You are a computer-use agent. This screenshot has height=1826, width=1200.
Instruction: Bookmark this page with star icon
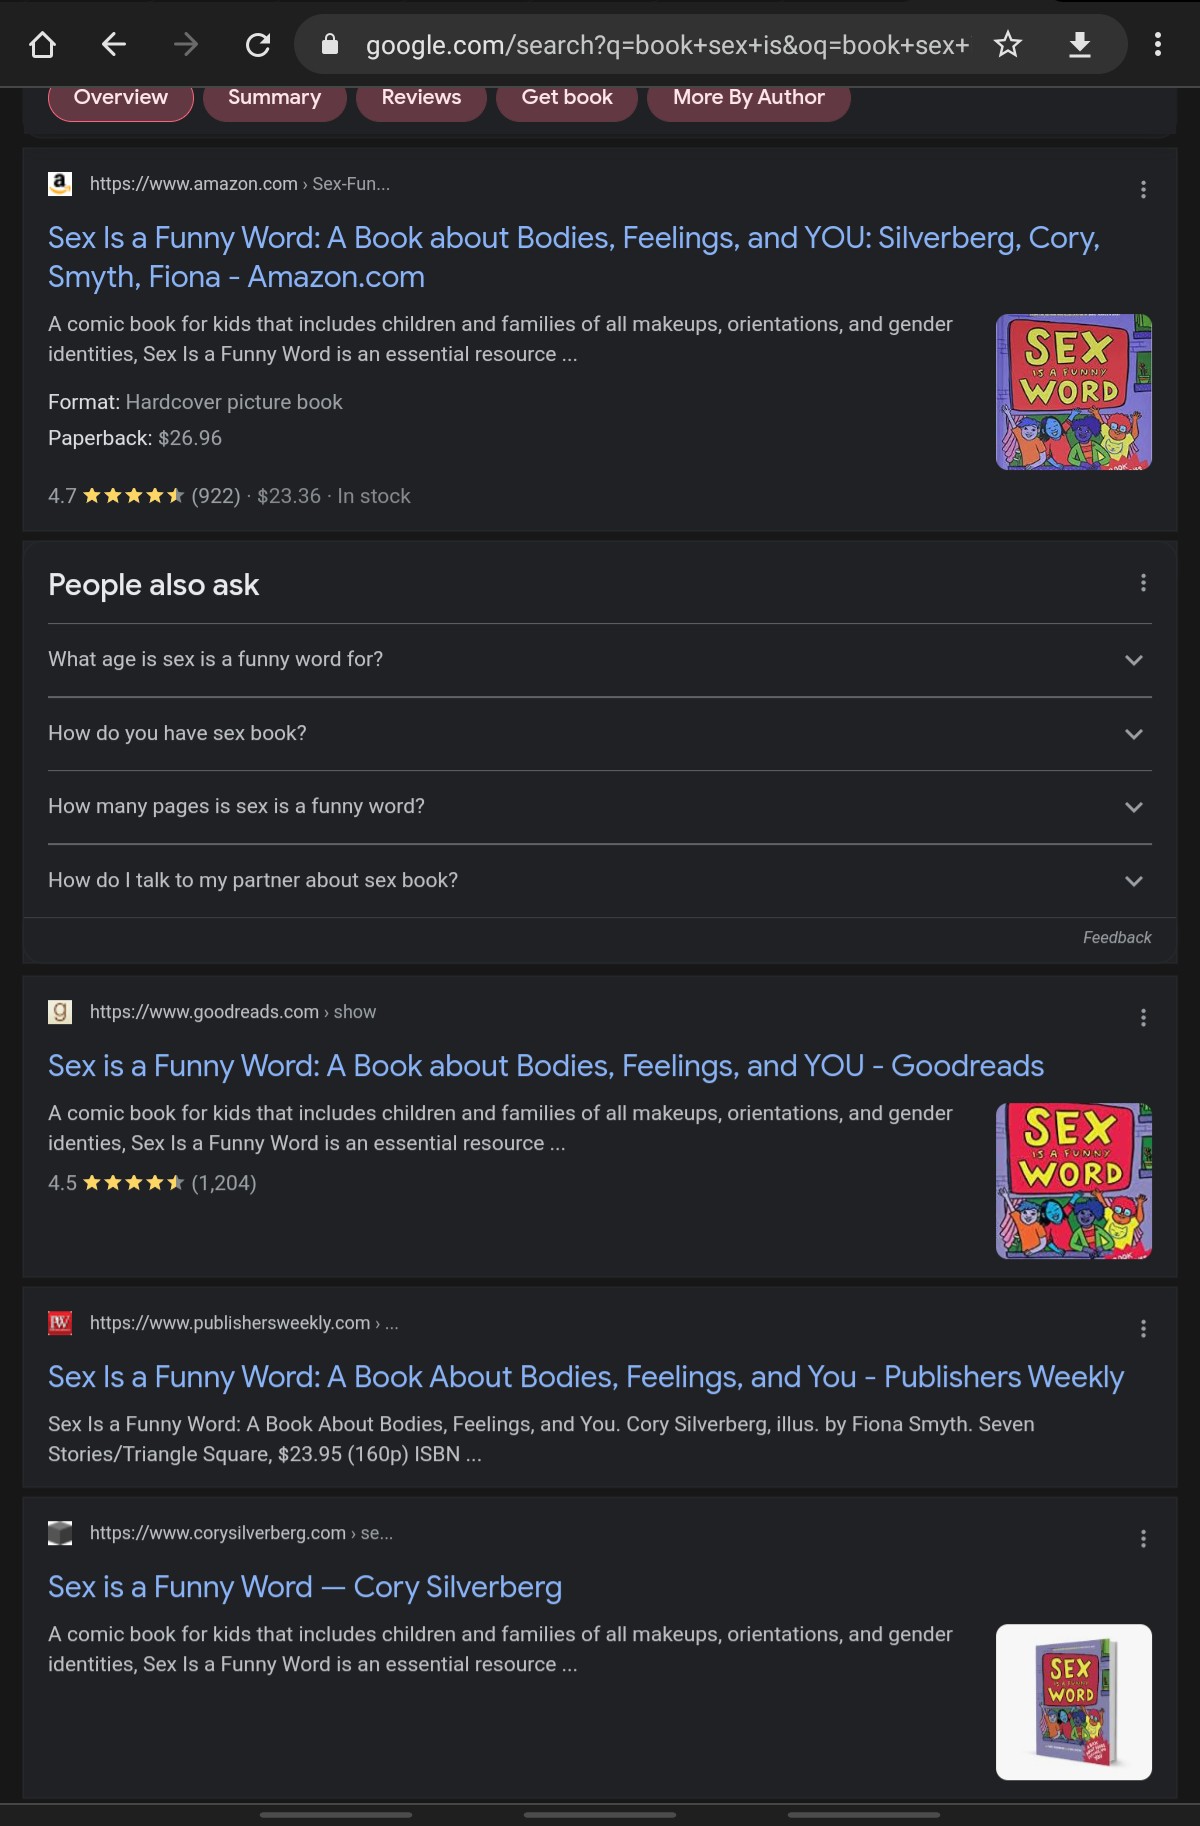(x=1008, y=45)
